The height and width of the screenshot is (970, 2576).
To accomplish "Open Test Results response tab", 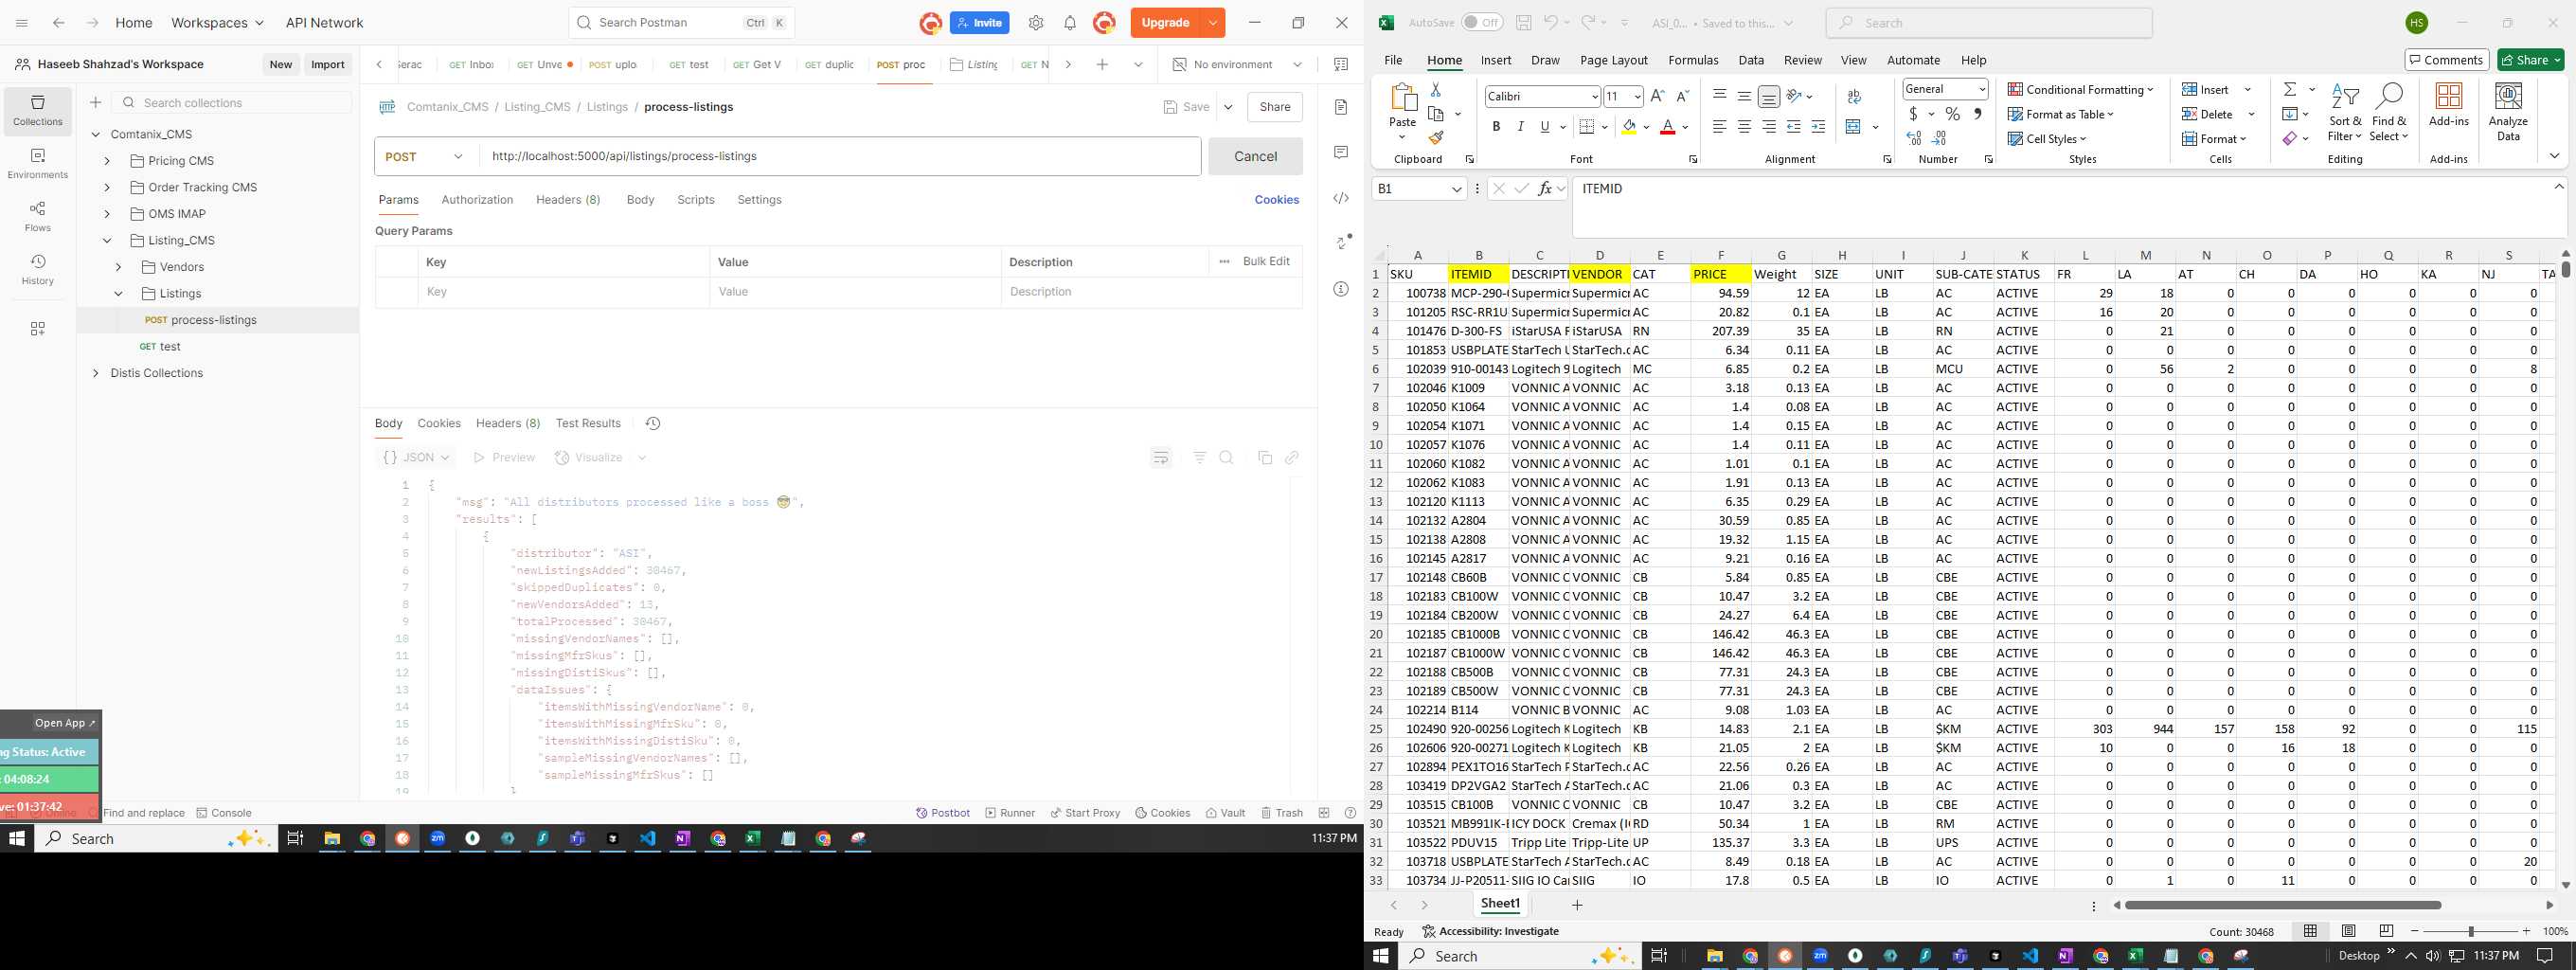I will [588, 424].
